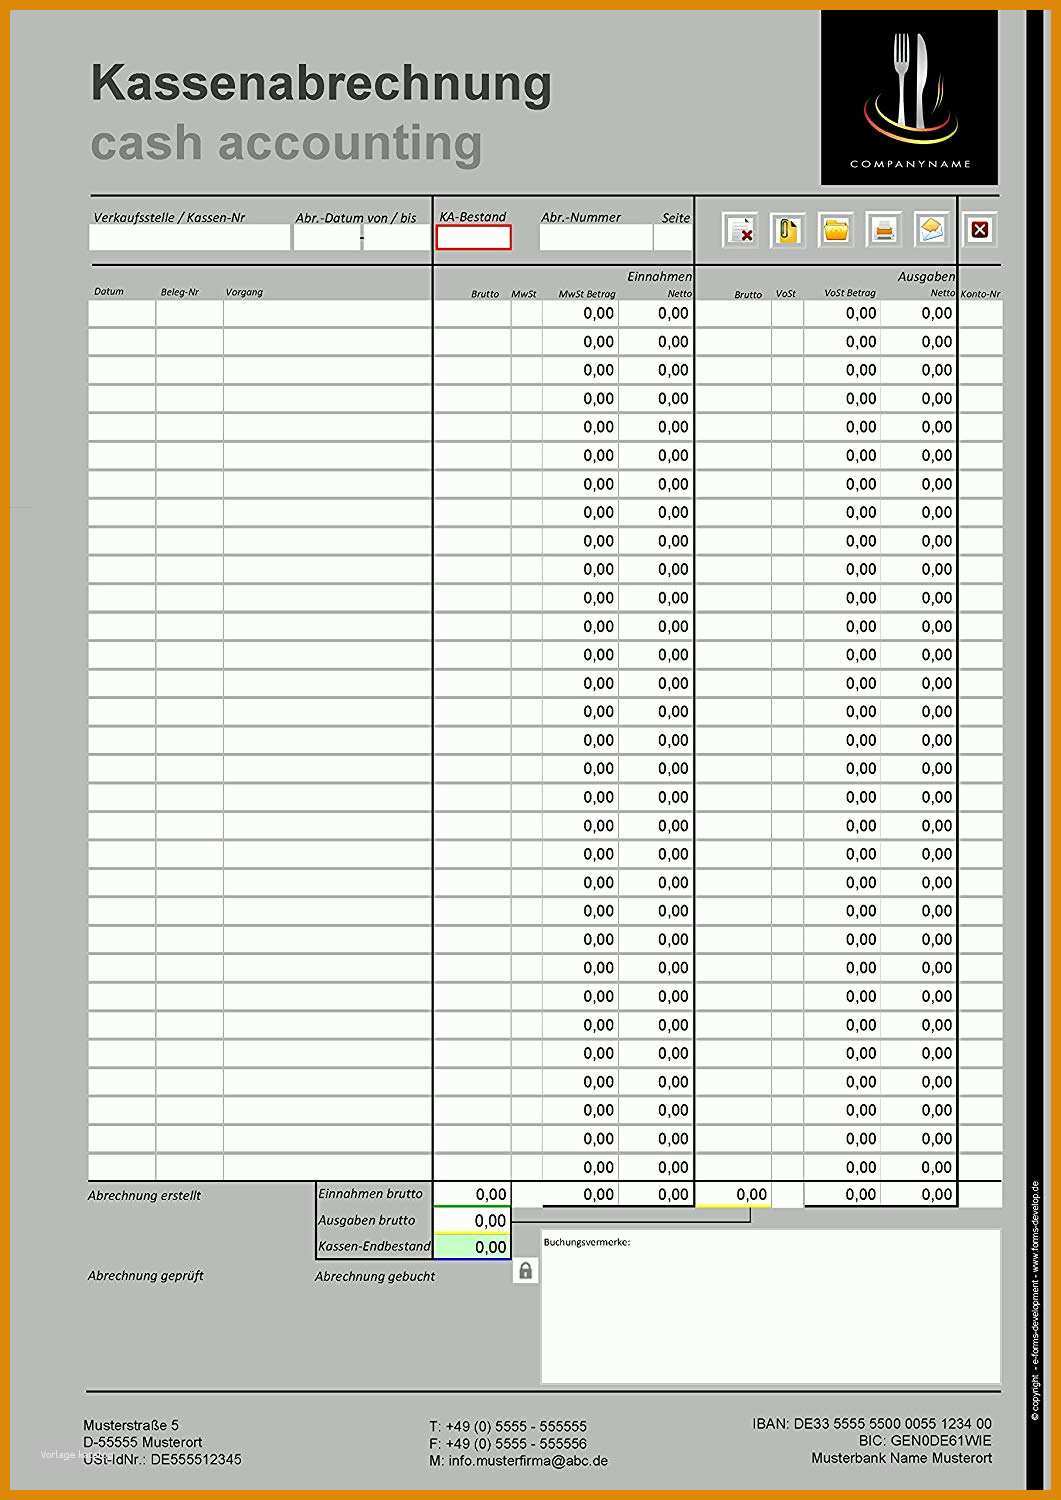Click the green Kassen-Endbestand value
The image size is (1061, 1500).
point(472,1247)
